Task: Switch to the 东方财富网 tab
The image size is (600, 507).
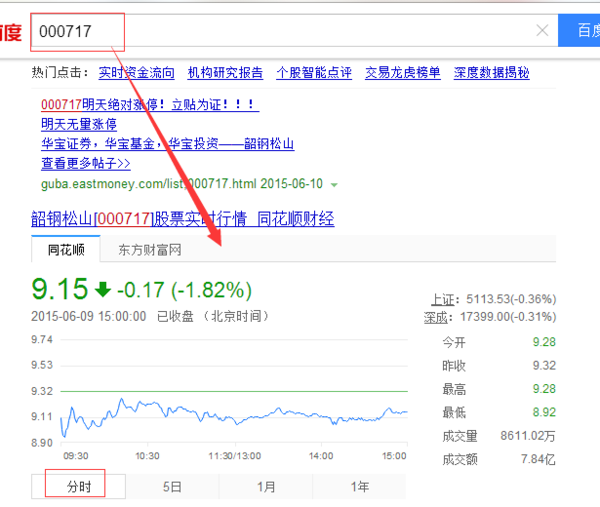Action: pos(150,249)
